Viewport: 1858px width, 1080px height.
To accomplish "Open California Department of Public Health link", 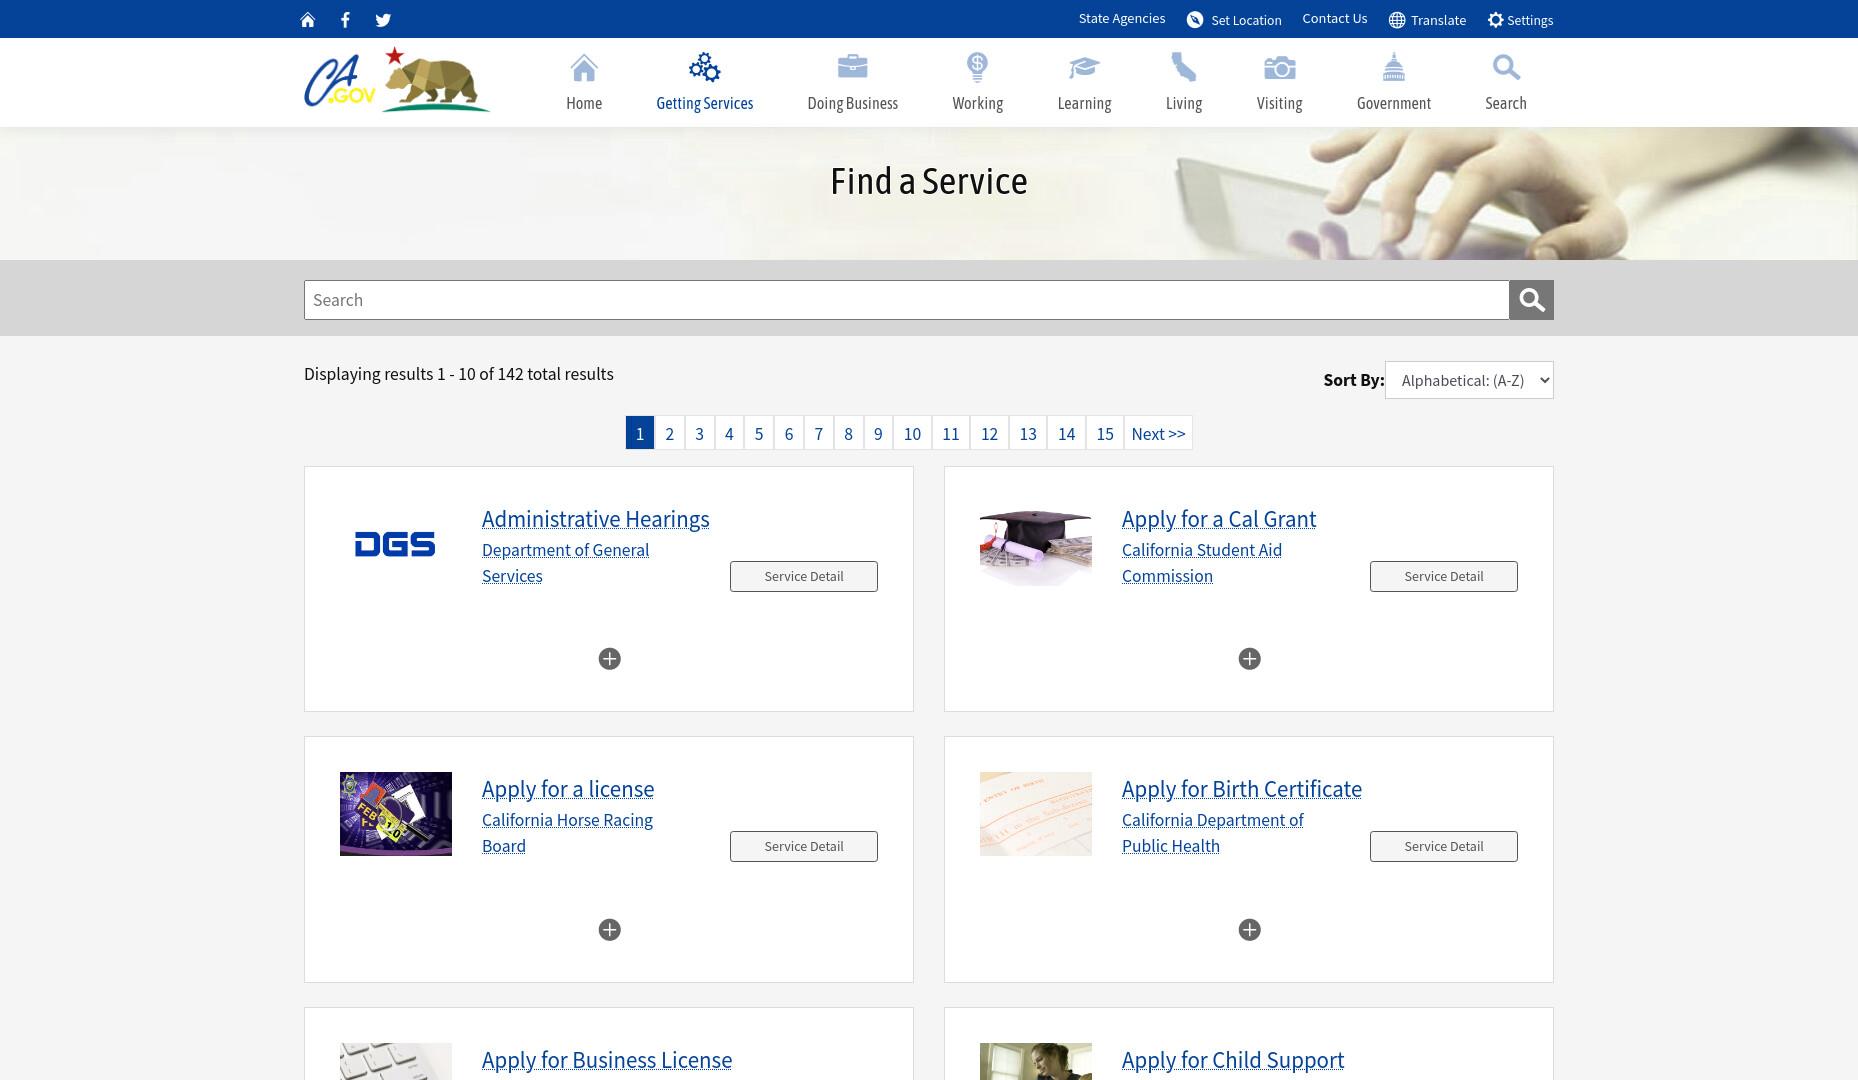I will [1213, 833].
